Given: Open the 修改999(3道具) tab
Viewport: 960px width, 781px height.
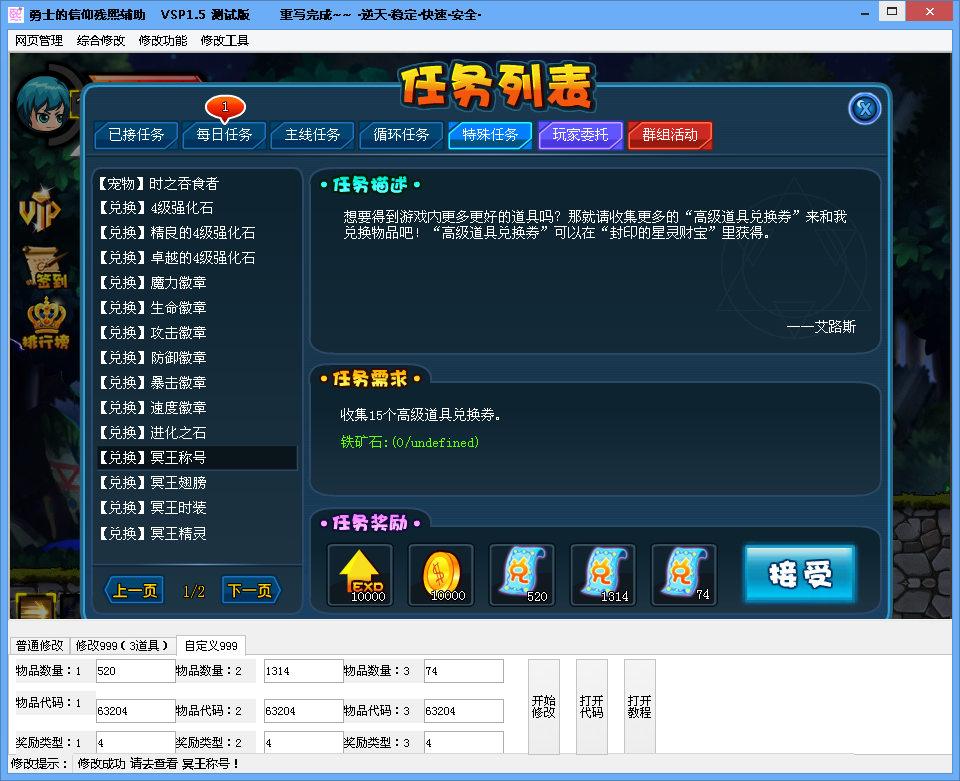Looking at the screenshot, I should [122, 646].
